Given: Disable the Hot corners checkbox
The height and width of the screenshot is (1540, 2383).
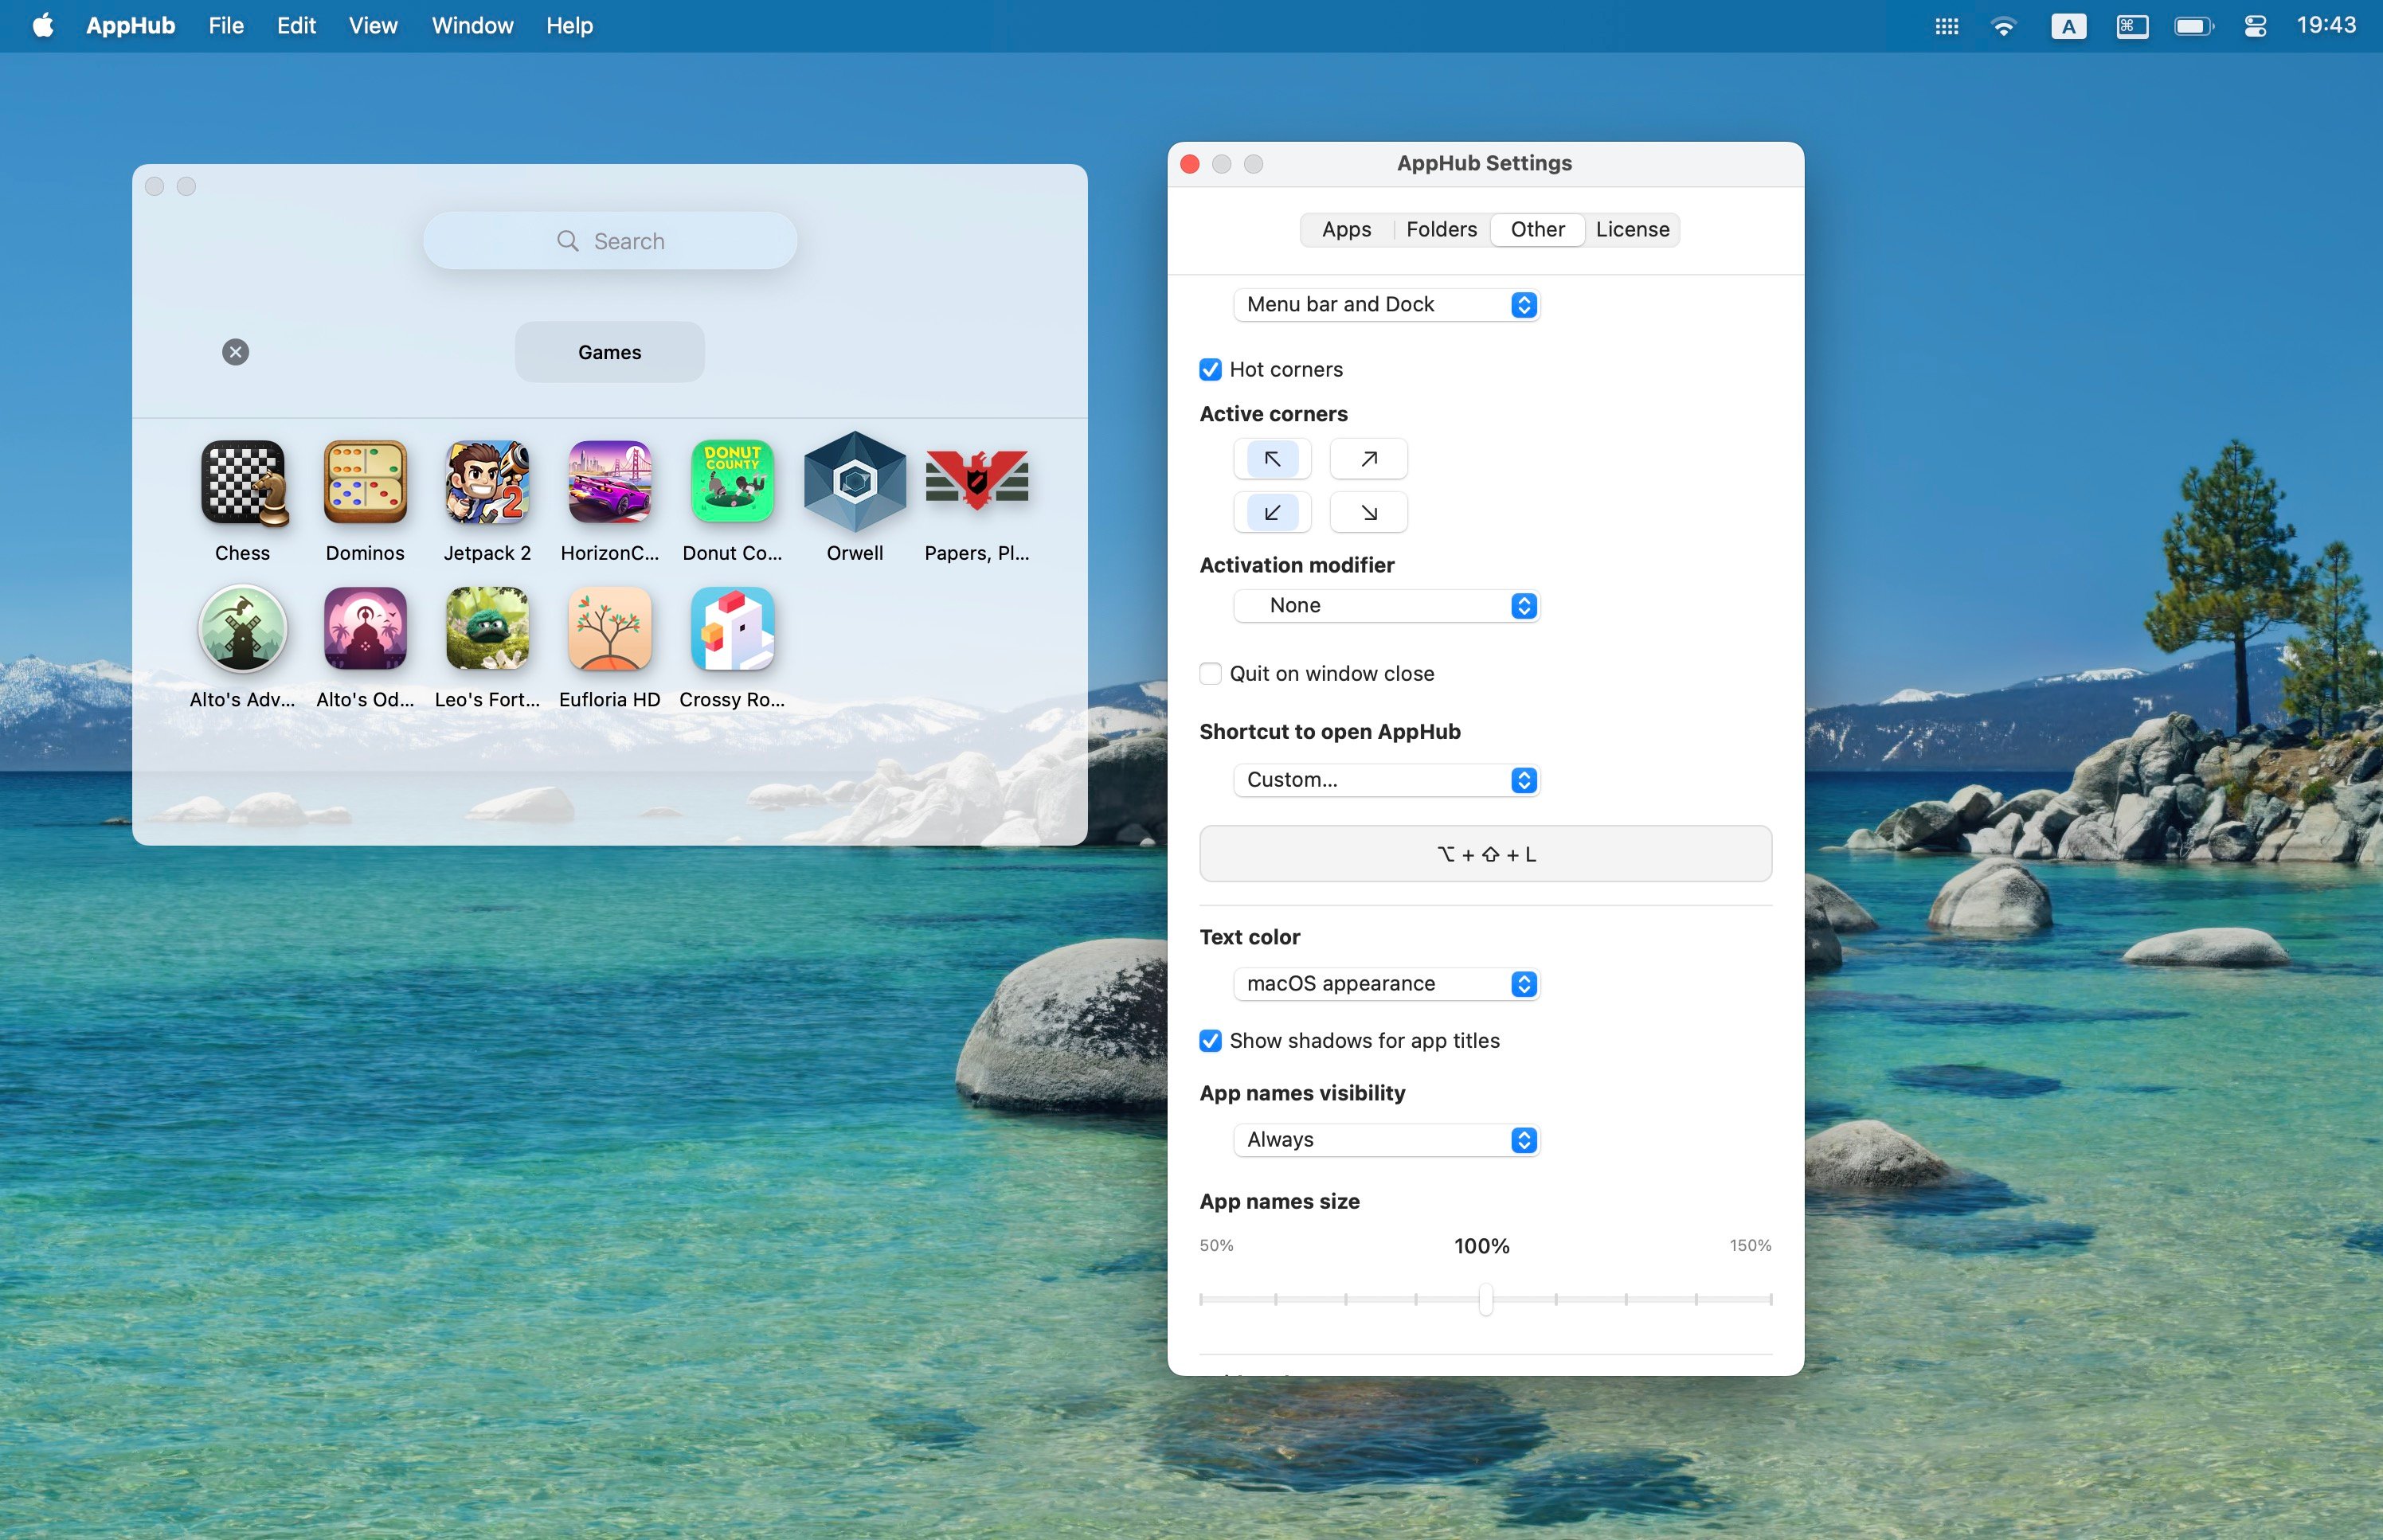Looking at the screenshot, I should tap(1210, 370).
